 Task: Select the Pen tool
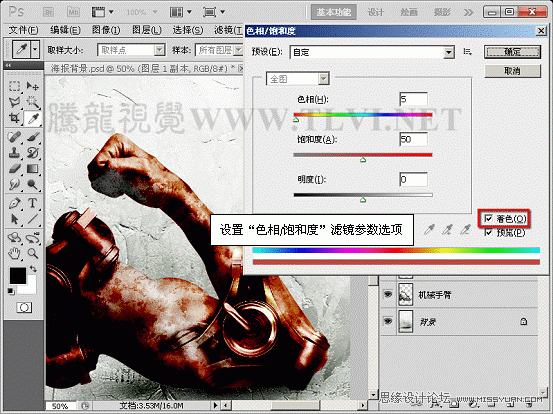tap(14, 203)
